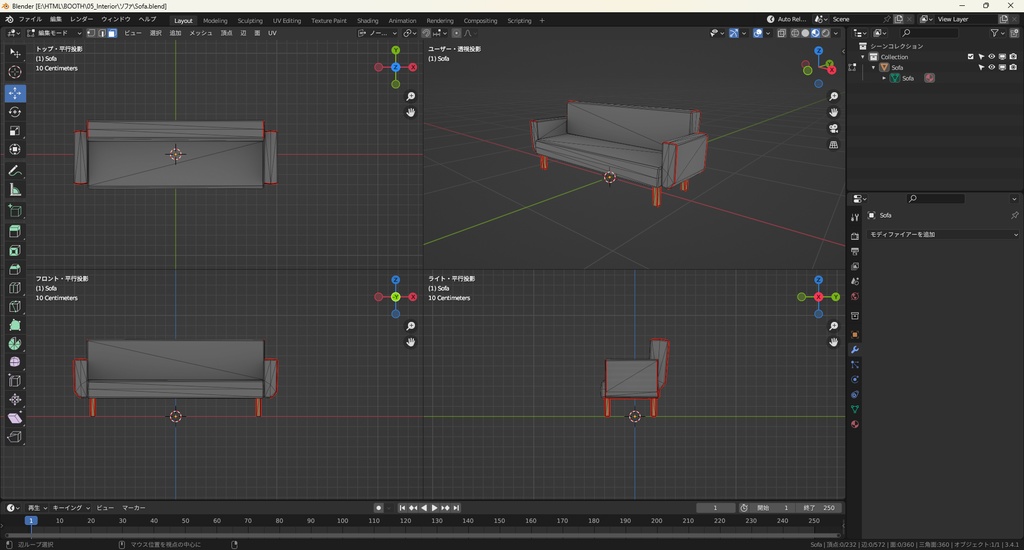Activate the Measure tool

pos(15,189)
